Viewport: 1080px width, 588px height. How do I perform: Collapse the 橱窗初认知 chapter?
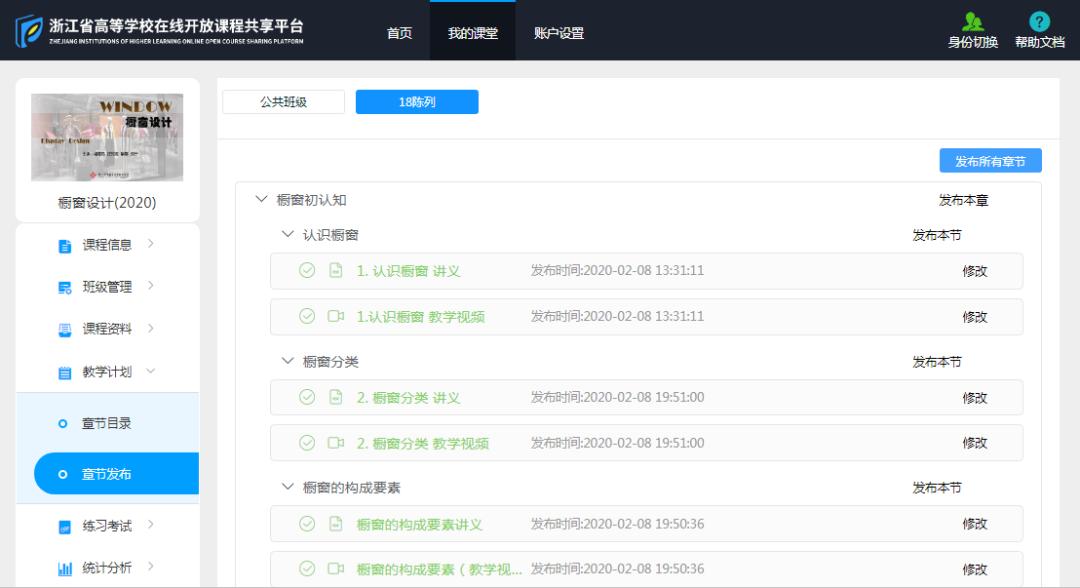(x=262, y=200)
